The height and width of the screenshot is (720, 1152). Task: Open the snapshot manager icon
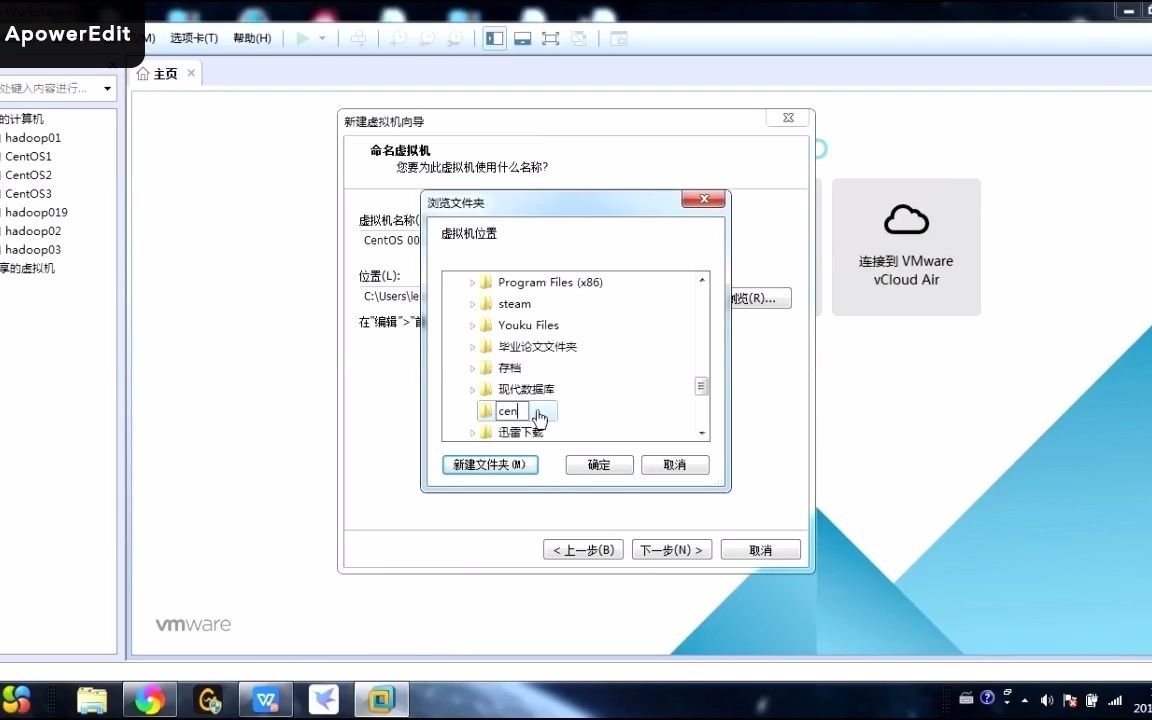tap(453, 37)
